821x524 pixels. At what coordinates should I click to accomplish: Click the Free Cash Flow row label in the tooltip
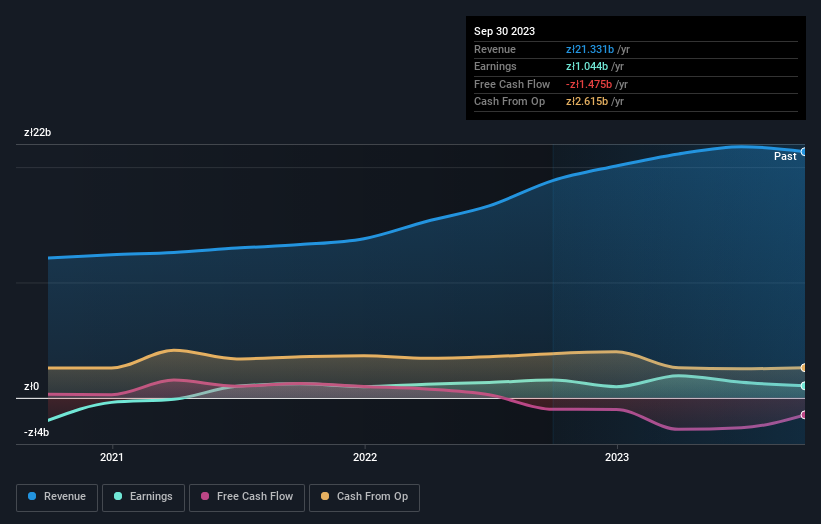[x=512, y=84]
